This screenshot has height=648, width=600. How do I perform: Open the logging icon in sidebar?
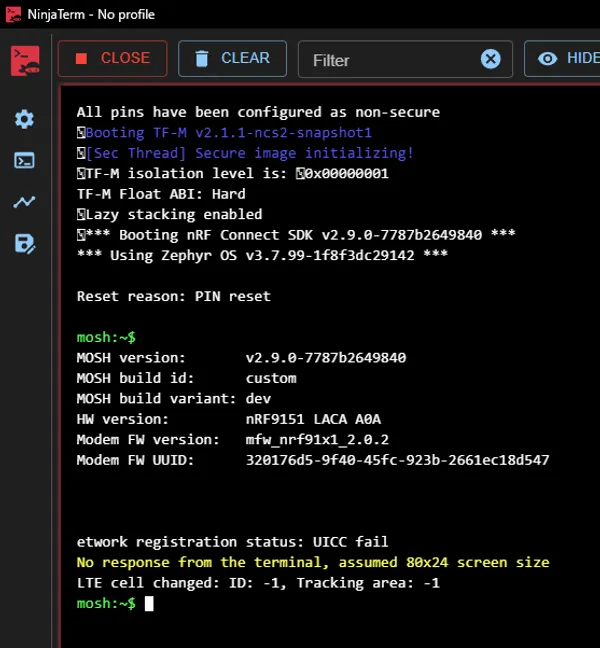click(x=24, y=243)
